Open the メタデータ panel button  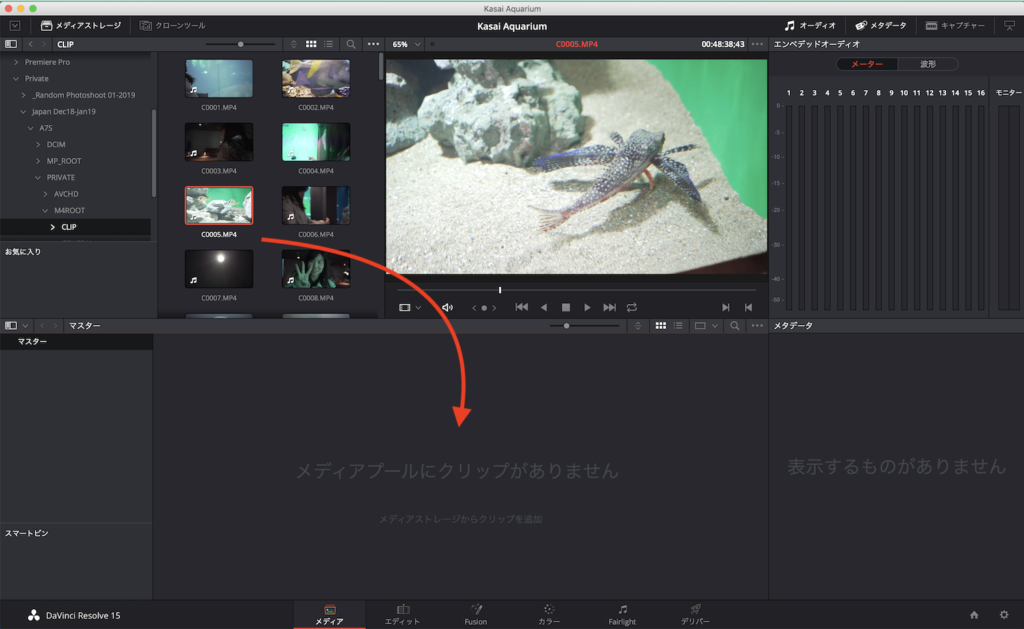pos(881,25)
